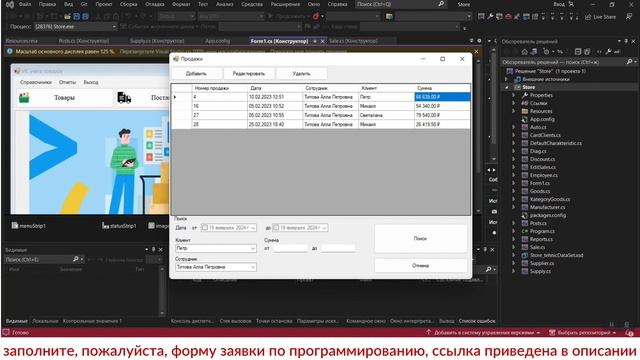Collapse the Store project node
Viewport: 640px width, 360px height.
coord(507,87)
